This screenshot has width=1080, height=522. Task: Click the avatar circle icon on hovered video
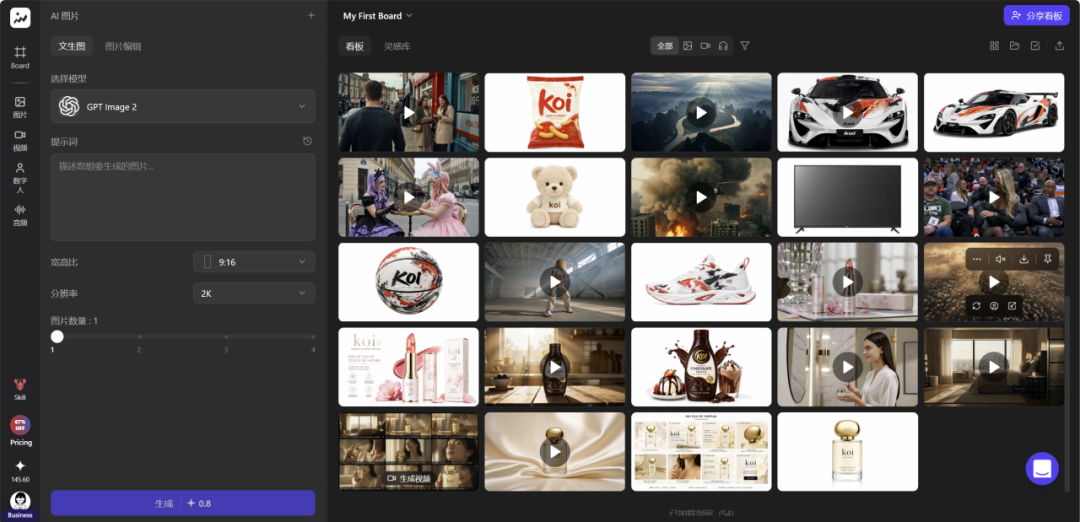(994, 306)
